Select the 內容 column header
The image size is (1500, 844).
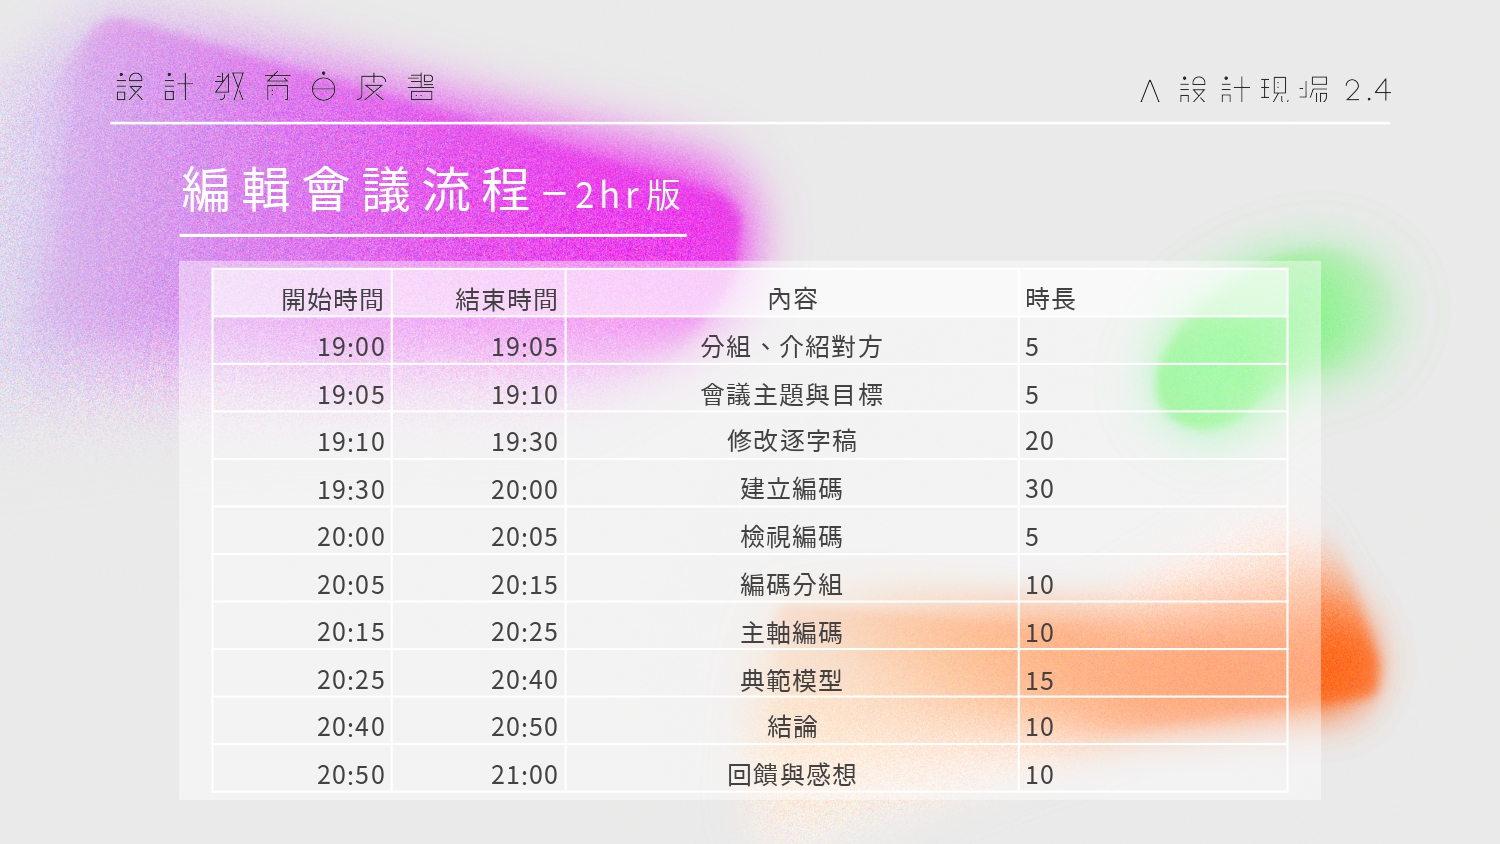click(792, 299)
